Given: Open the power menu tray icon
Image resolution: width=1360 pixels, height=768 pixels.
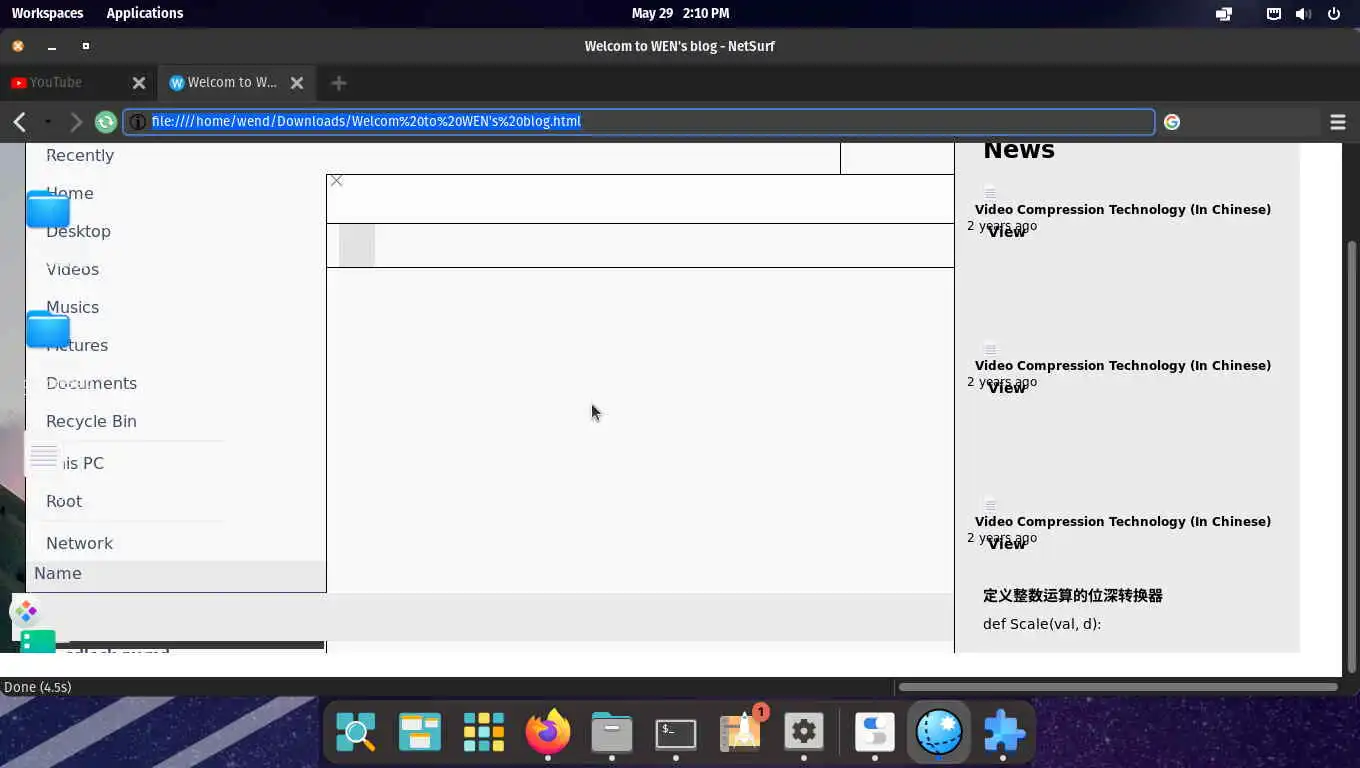Looking at the screenshot, I should tap(1334, 14).
